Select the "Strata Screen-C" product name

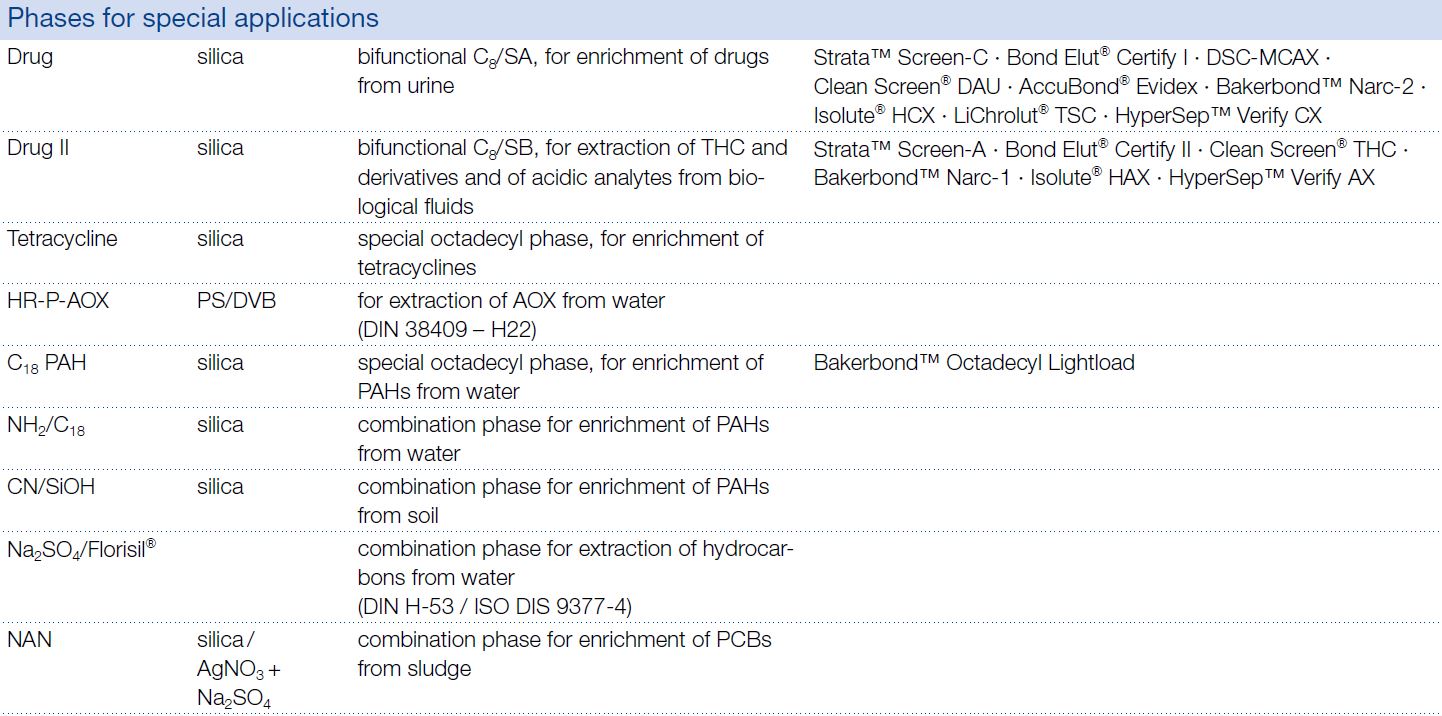(x=901, y=57)
